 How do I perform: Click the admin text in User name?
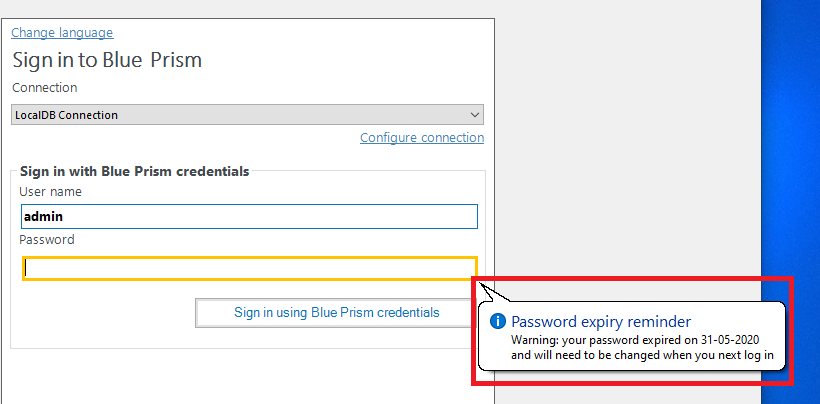[x=44, y=217]
